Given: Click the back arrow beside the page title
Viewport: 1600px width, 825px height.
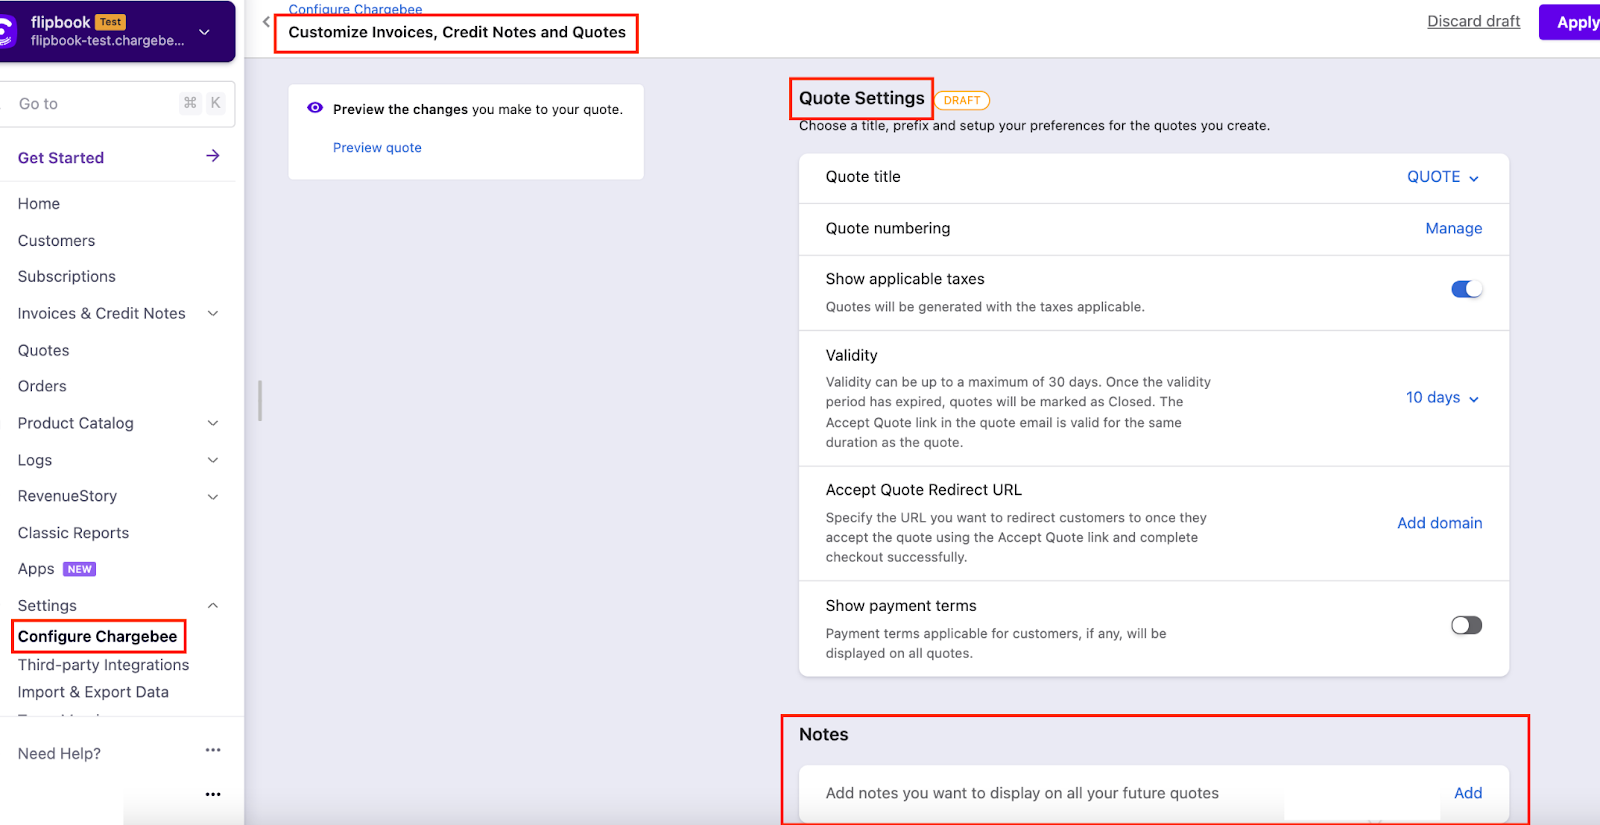Looking at the screenshot, I should 266,22.
